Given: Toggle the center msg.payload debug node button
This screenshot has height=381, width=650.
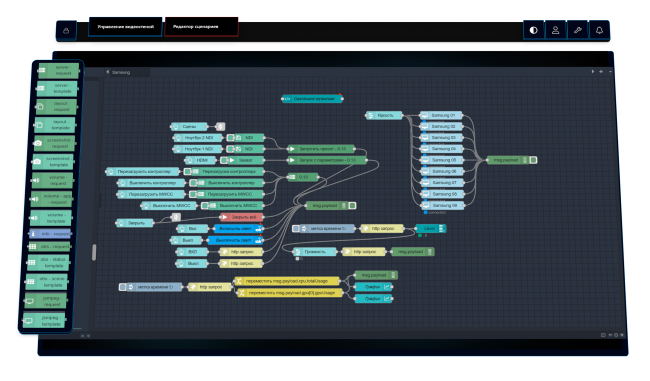Looking at the screenshot, I should (x=352, y=206).
